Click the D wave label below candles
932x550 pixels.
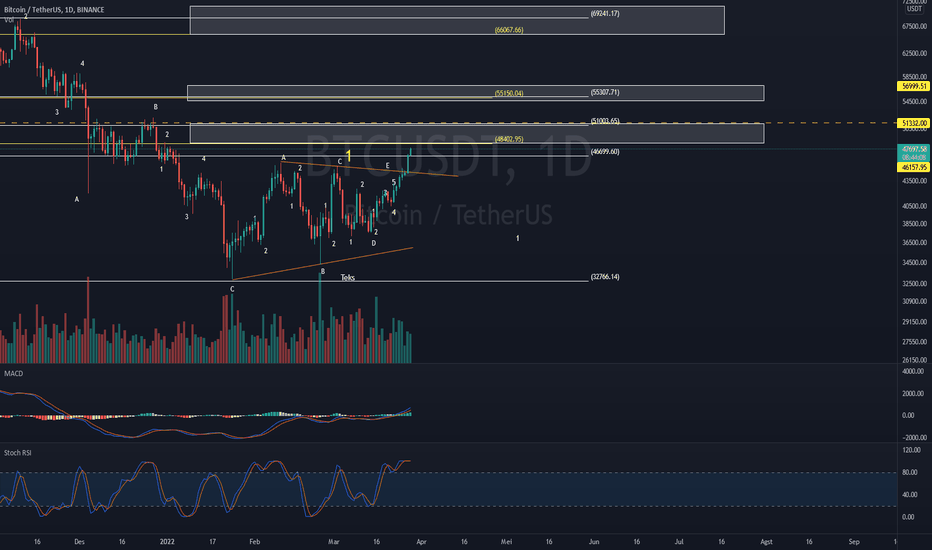point(374,243)
